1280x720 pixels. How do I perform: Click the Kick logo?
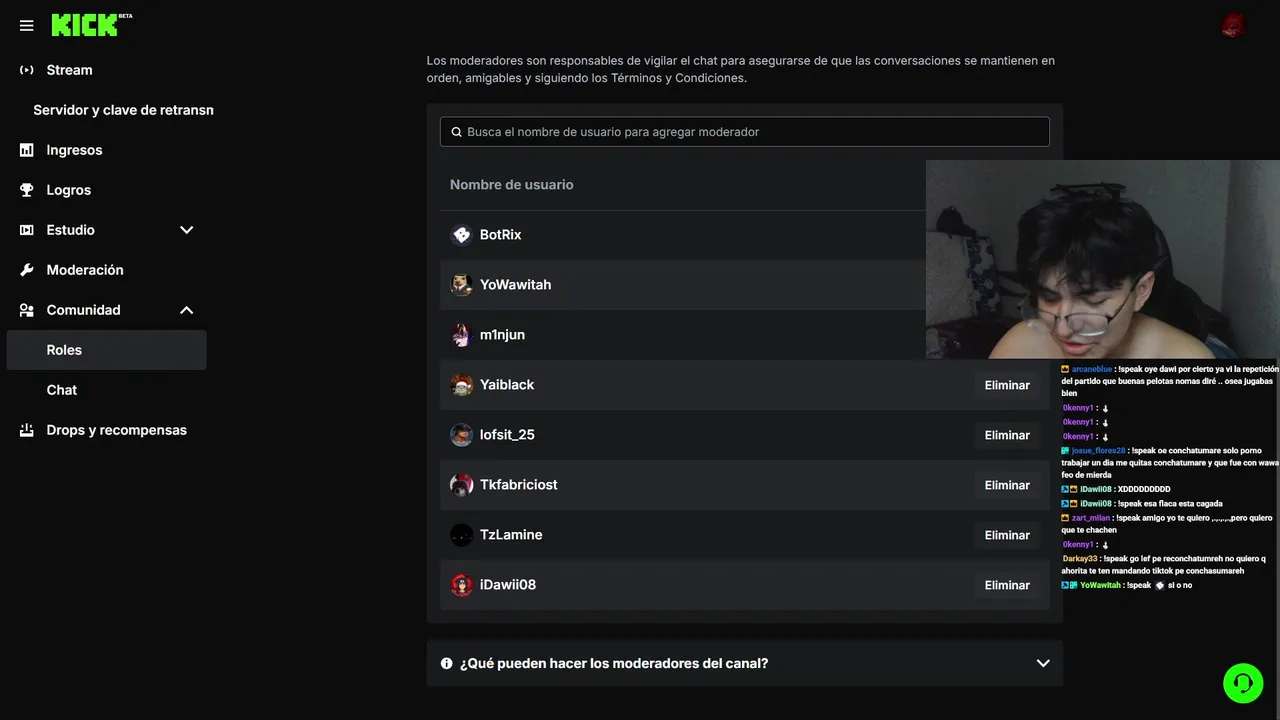pos(85,25)
